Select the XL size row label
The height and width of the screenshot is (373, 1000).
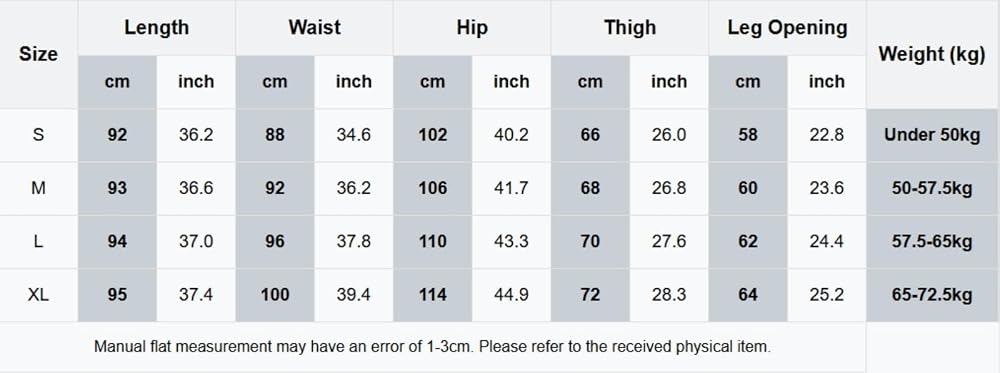pyautogui.click(x=38, y=295)
